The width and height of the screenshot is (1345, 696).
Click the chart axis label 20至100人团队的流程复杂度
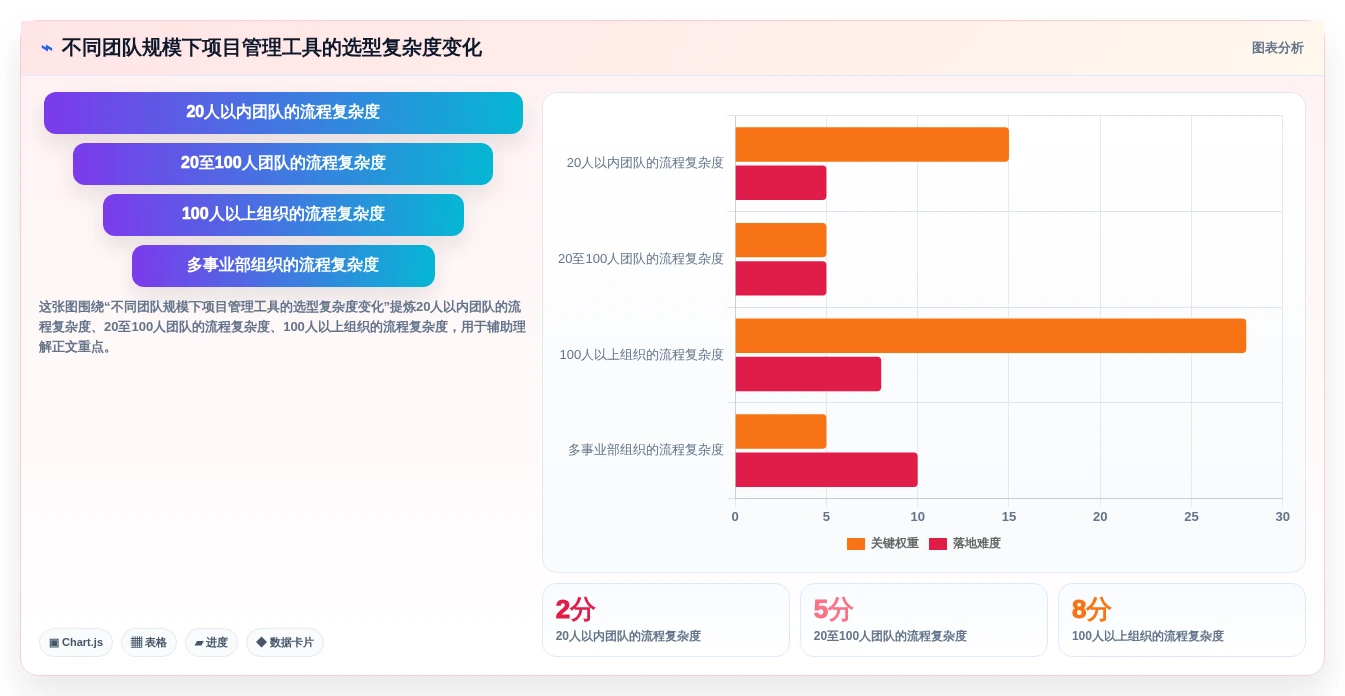point(641,259)
